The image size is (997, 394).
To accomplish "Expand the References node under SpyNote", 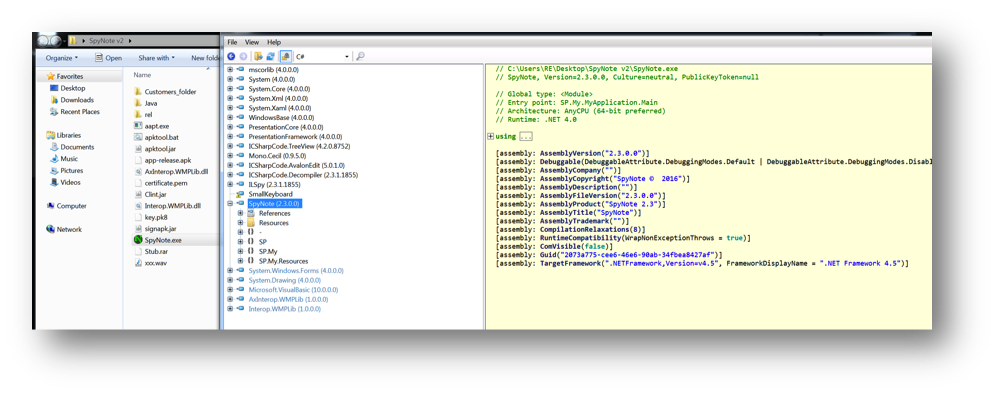I will [240, 214].
